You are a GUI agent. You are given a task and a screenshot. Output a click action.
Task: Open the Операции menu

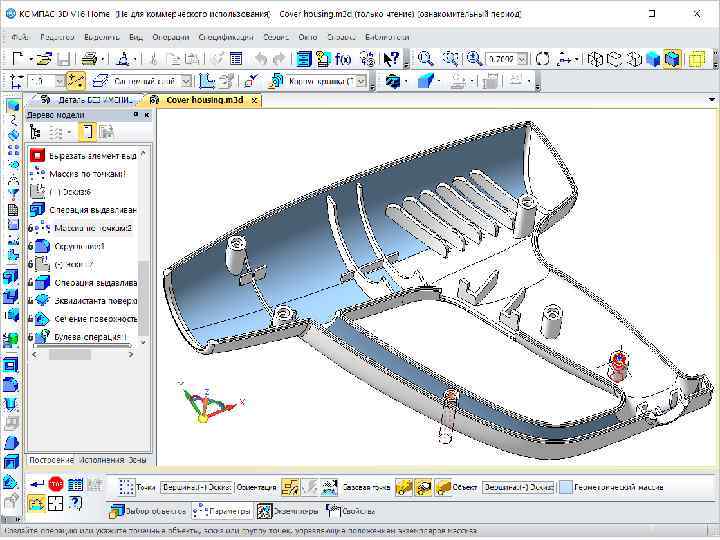tap(170, 37)
